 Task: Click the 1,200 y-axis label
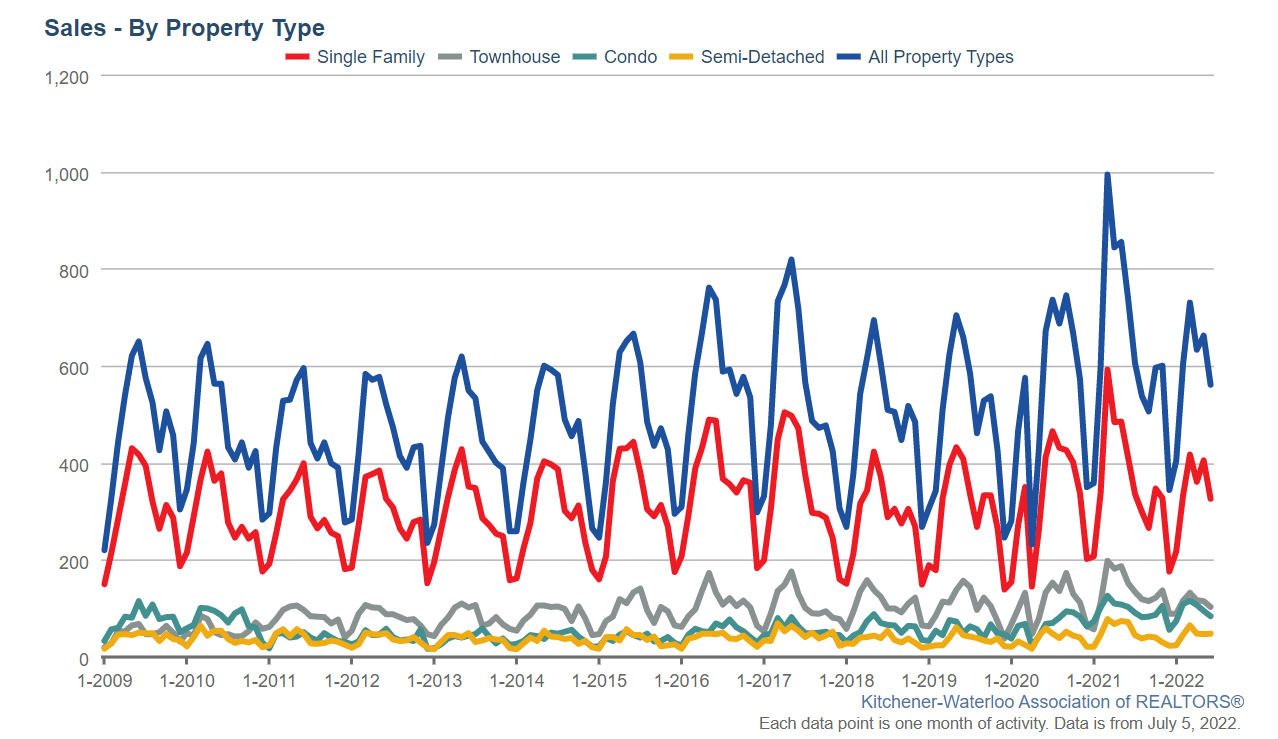coord(68,77)
